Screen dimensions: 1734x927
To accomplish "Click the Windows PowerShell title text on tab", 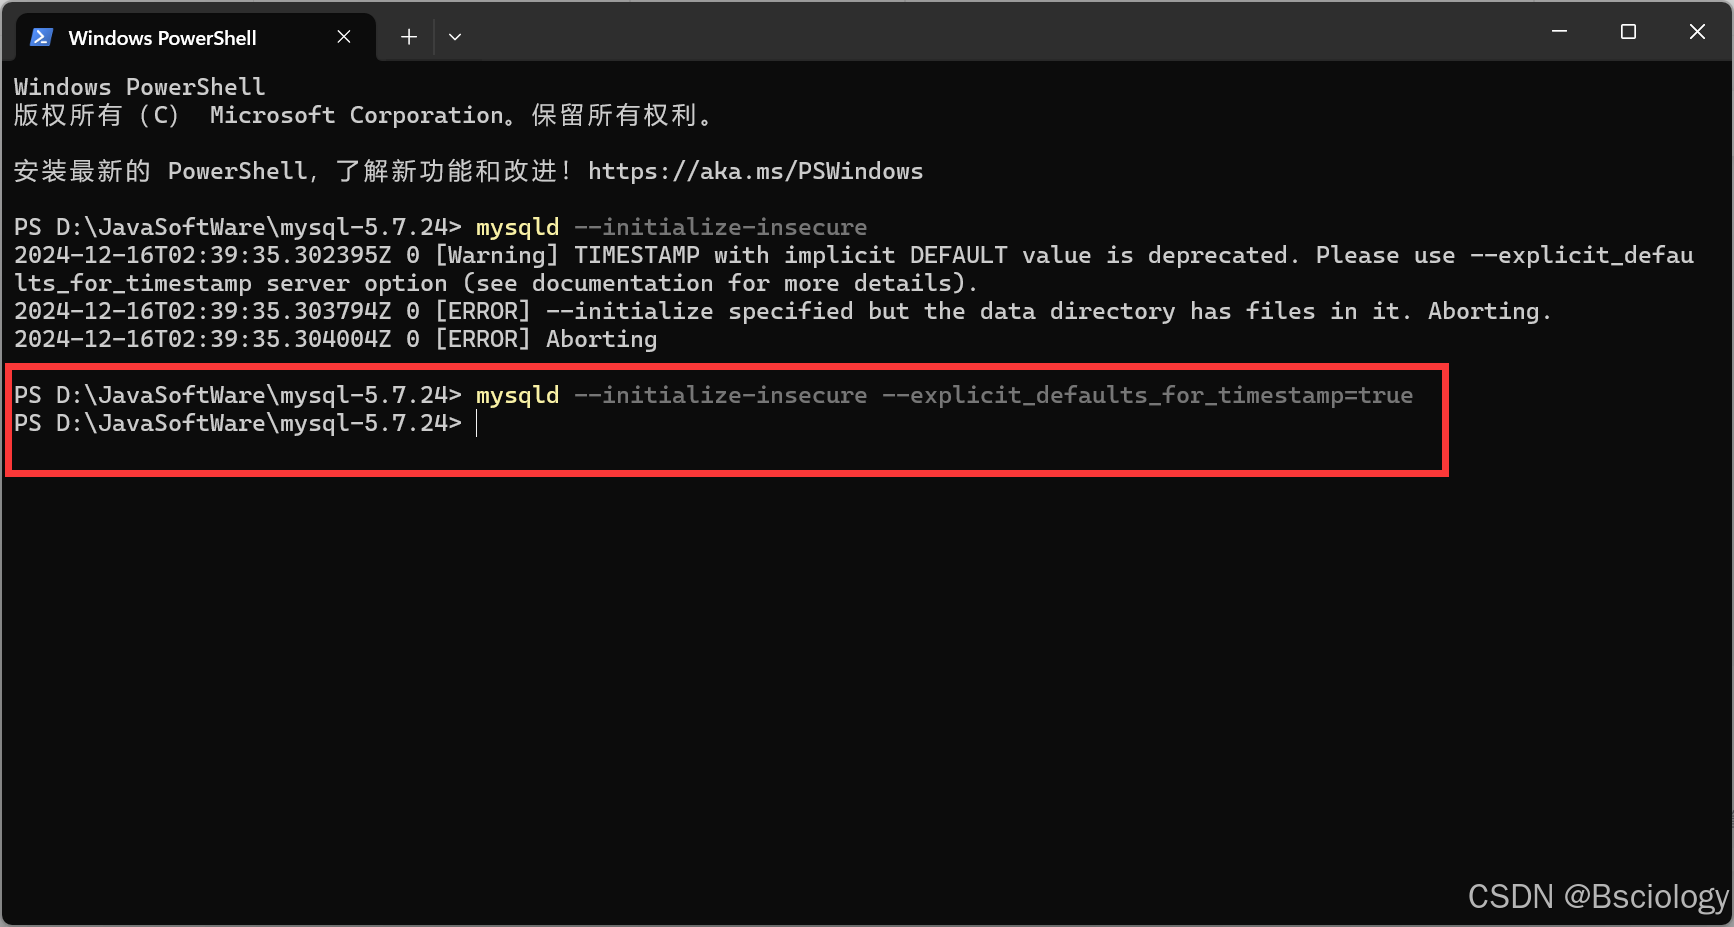I will (x=163, y=37).
